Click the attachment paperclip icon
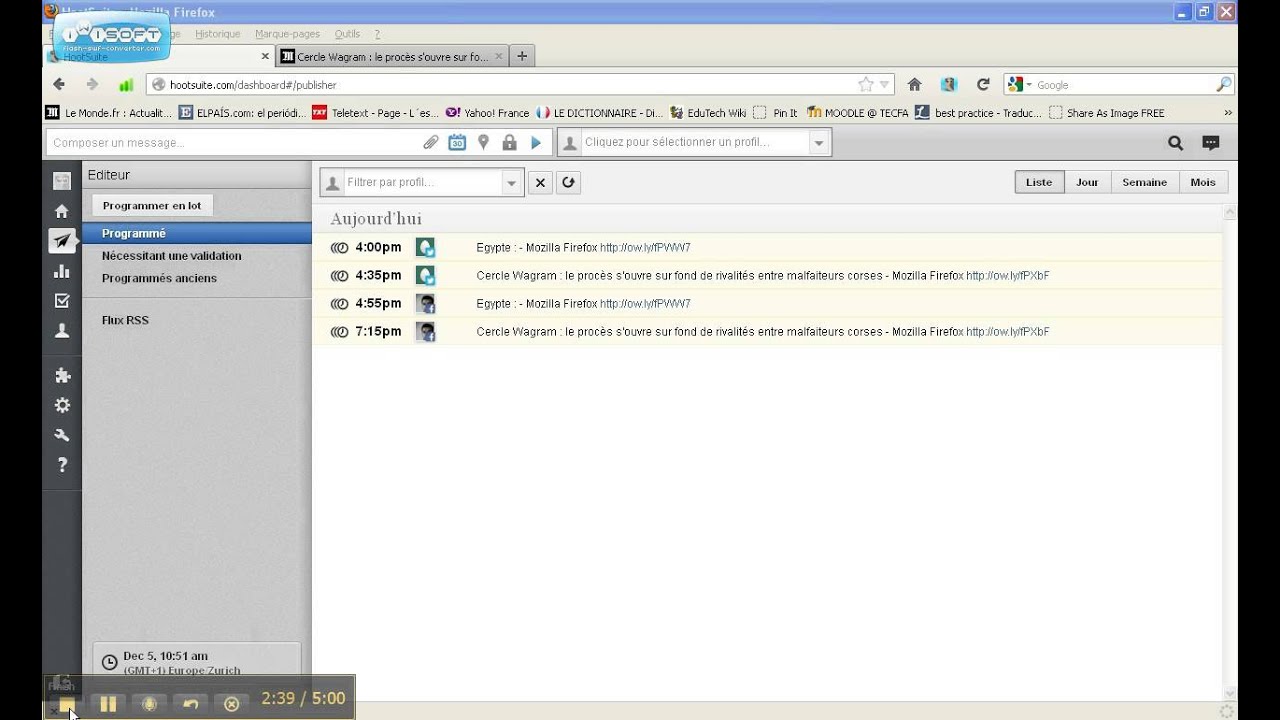This screenshot has width=1280, height=720. 431,143
